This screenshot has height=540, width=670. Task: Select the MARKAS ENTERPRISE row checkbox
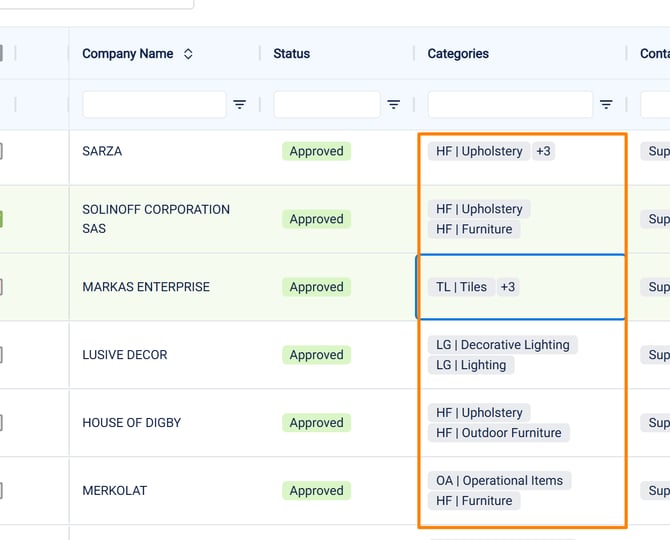click(1, 287)
